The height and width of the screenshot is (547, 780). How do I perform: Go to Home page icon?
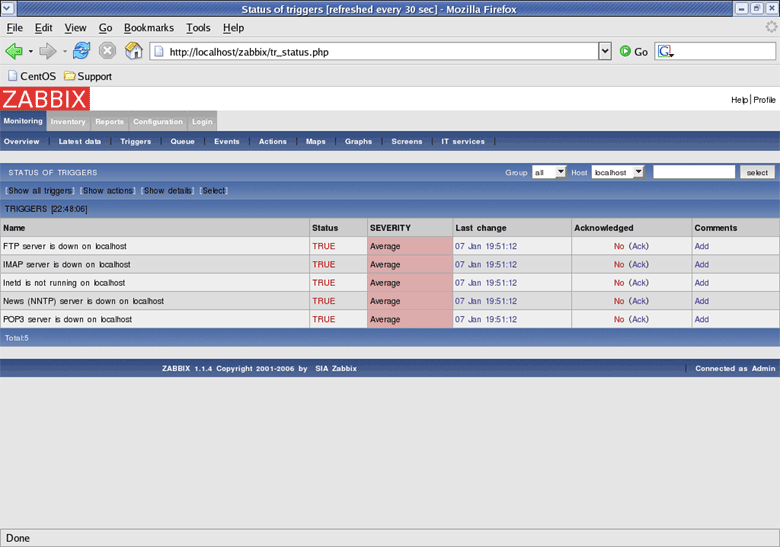click(x=133, y=51)
